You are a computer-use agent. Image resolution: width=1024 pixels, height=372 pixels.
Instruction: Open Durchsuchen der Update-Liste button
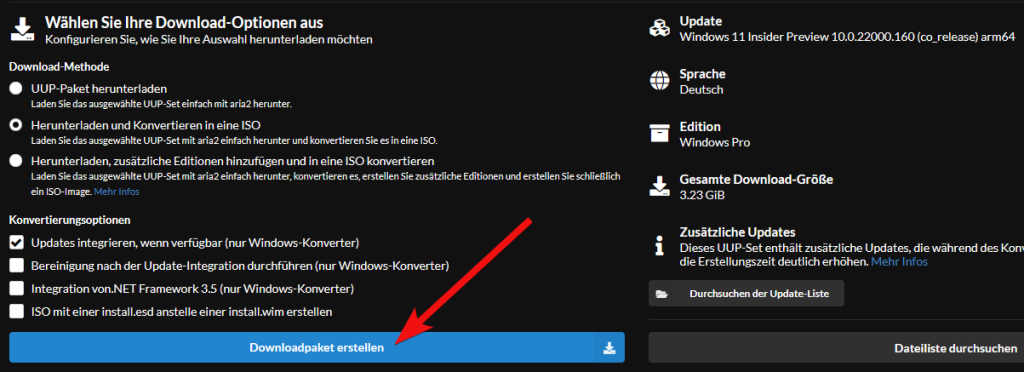point(746,294)
